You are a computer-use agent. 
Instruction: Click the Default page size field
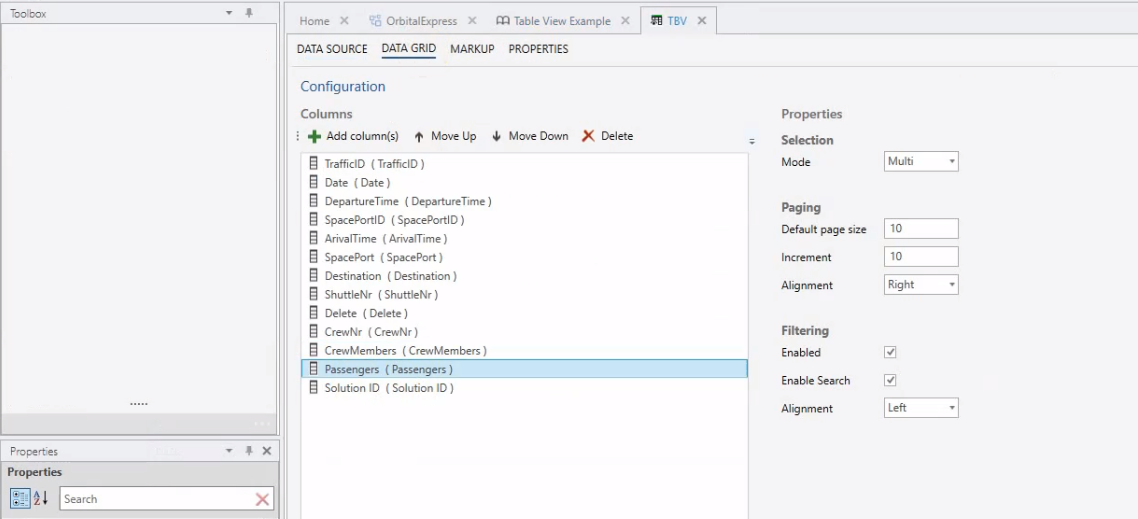point(921,229)
